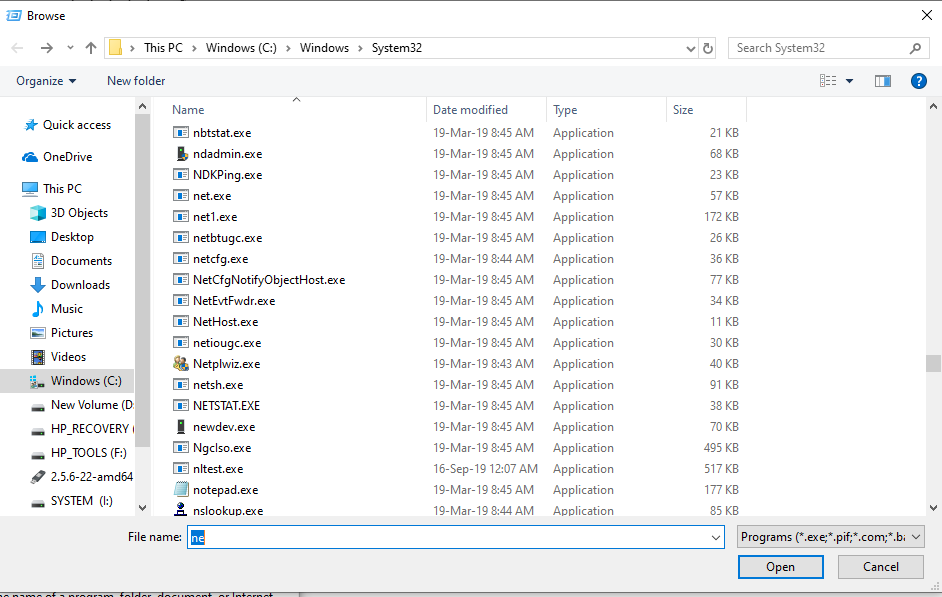Select OneDrive in navigation pane

coord(67,157)
